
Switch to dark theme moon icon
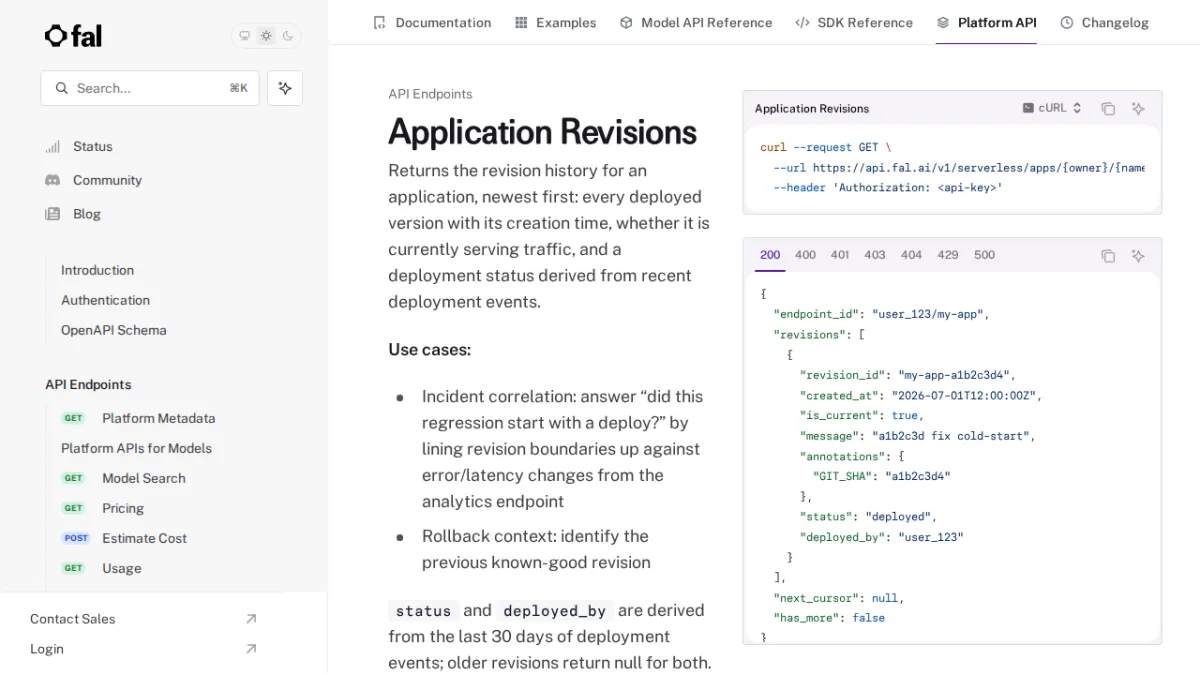click(x=288, y=36)
